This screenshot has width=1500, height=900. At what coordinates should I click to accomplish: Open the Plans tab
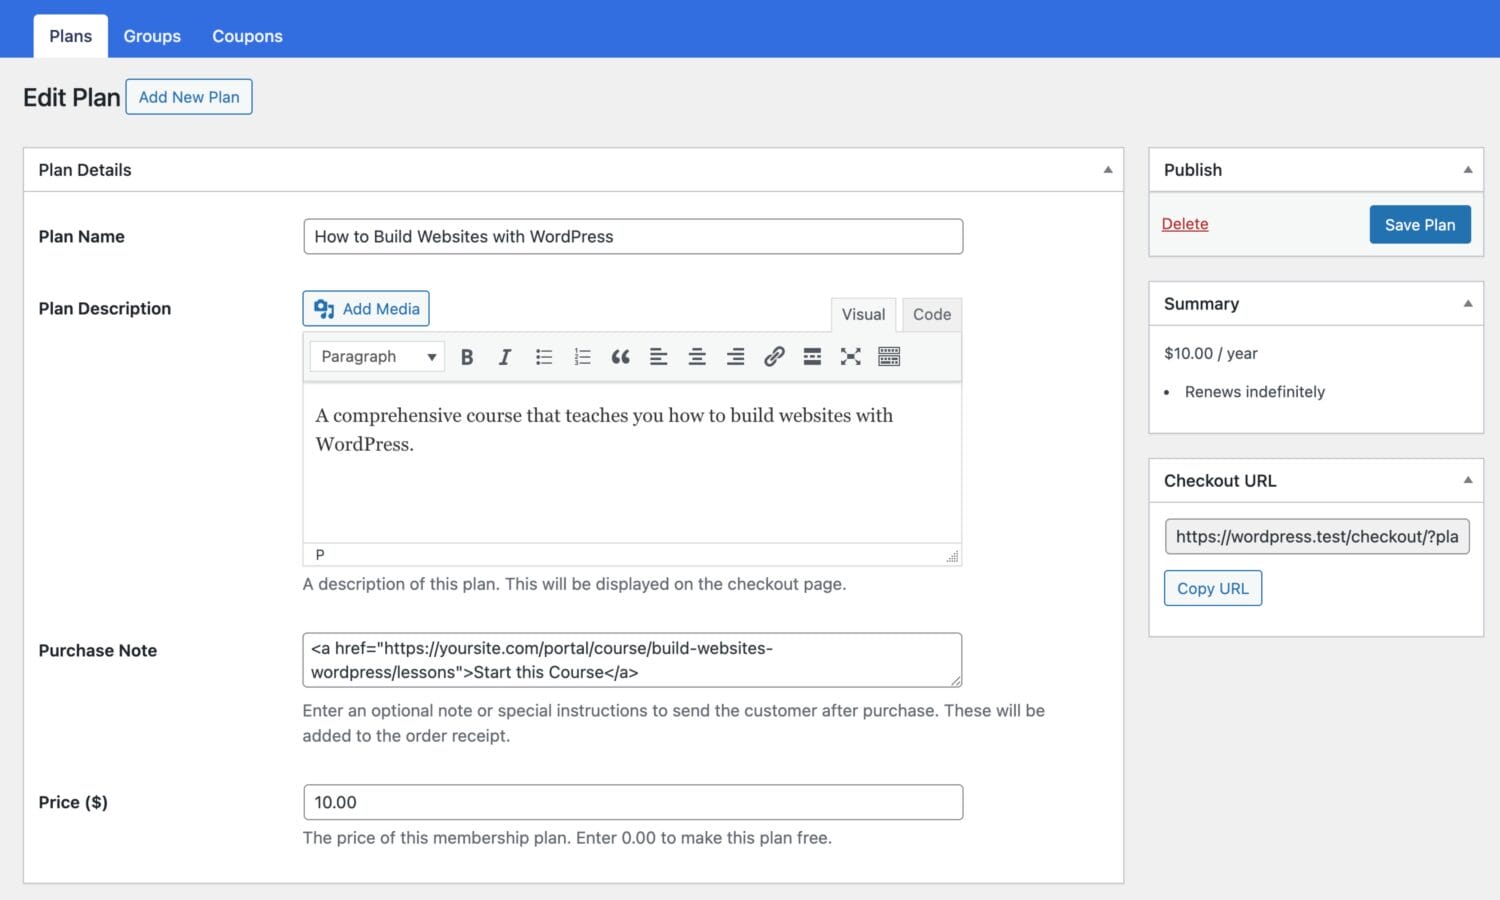coord(70,36)
